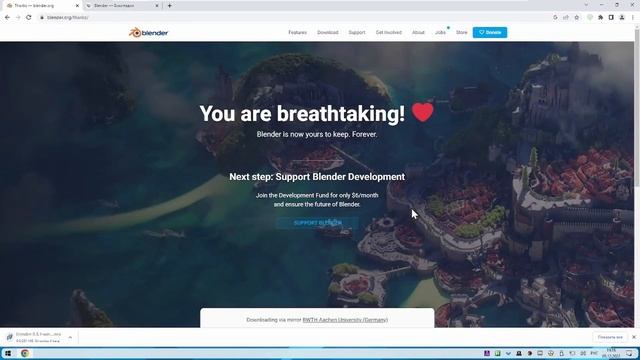Open the Extensions puzzle icon

pyautogui.click(x=600, y=17)
